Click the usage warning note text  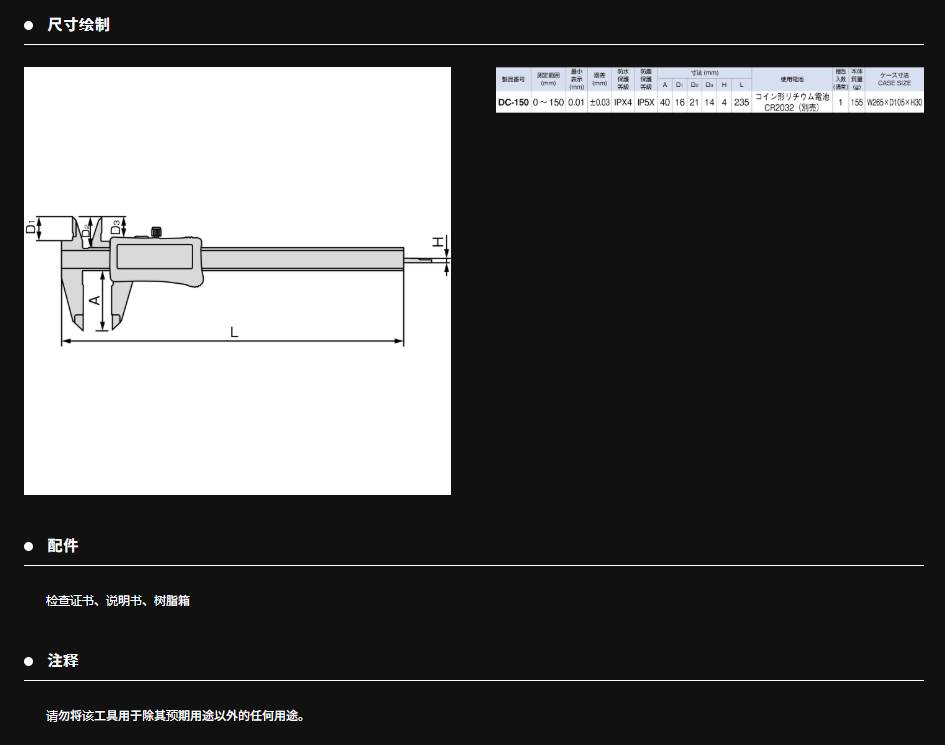coord(175,716)
